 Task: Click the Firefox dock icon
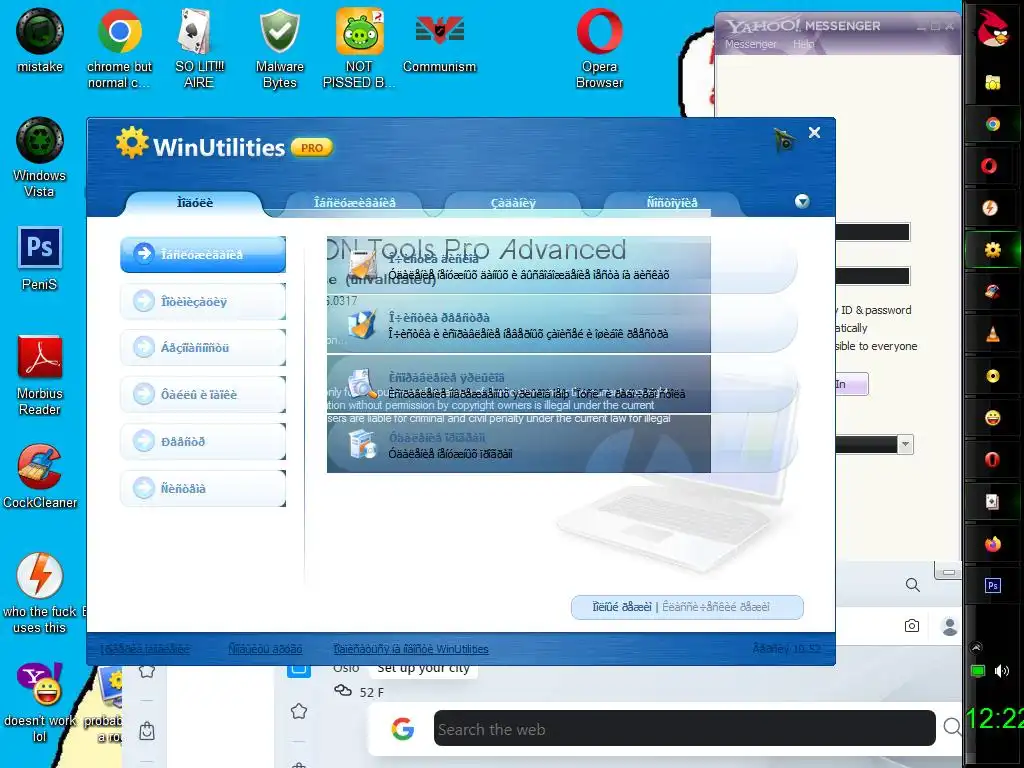[x=993, y=543]
